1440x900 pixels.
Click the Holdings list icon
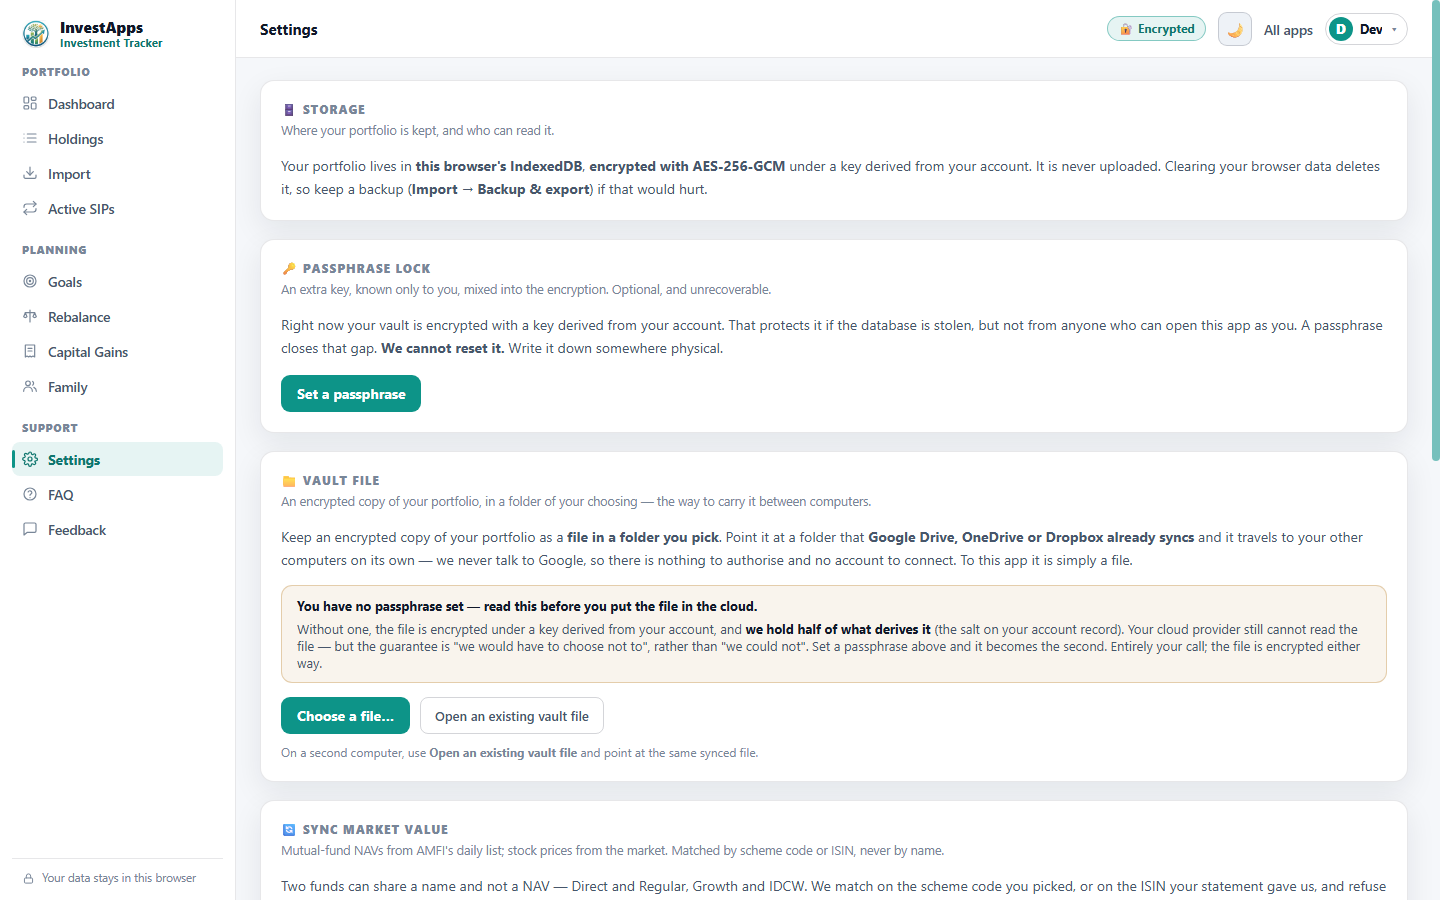[30, 138]
